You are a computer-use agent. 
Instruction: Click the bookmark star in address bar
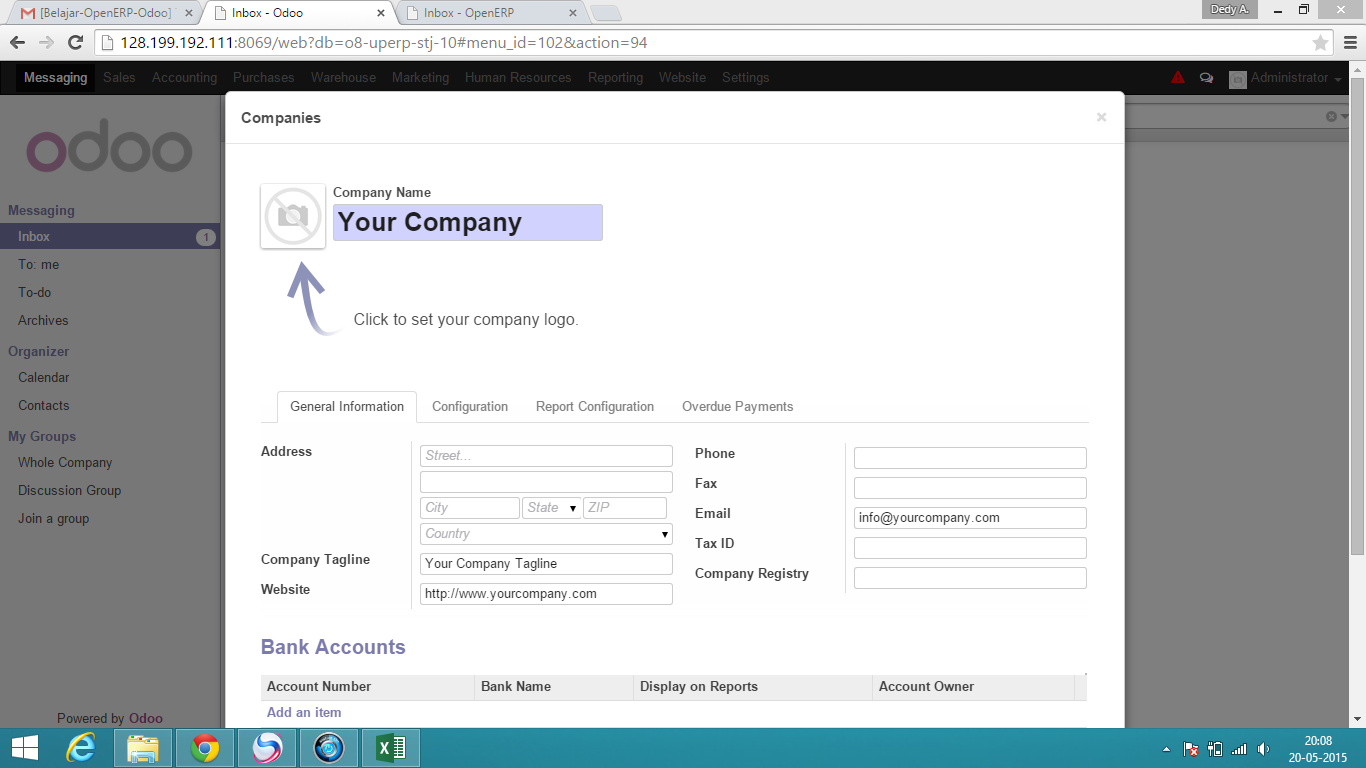pos(1322,43)
